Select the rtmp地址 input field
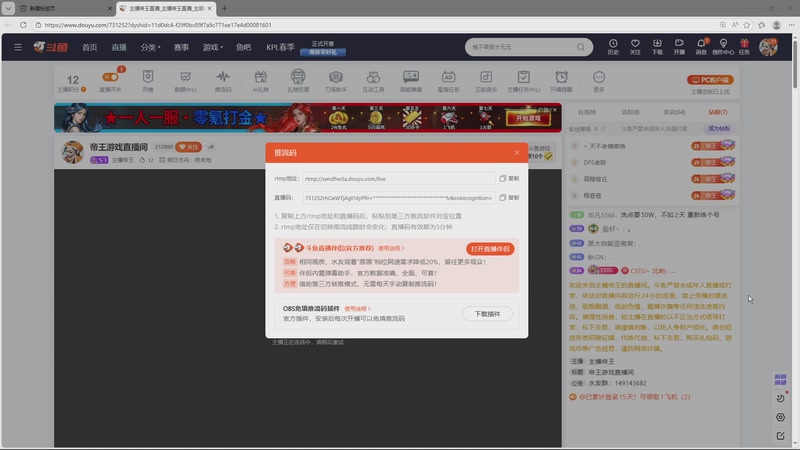 [398, 179]
